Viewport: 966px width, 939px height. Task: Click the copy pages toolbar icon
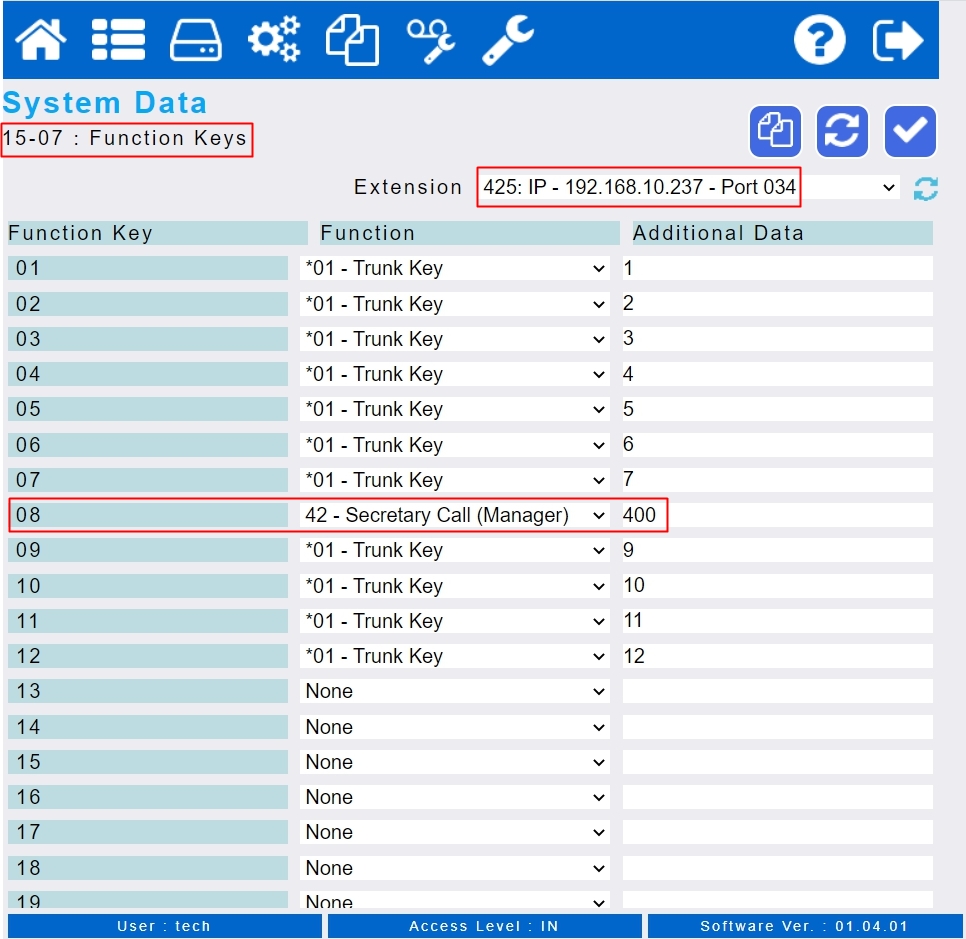point(352,40)
